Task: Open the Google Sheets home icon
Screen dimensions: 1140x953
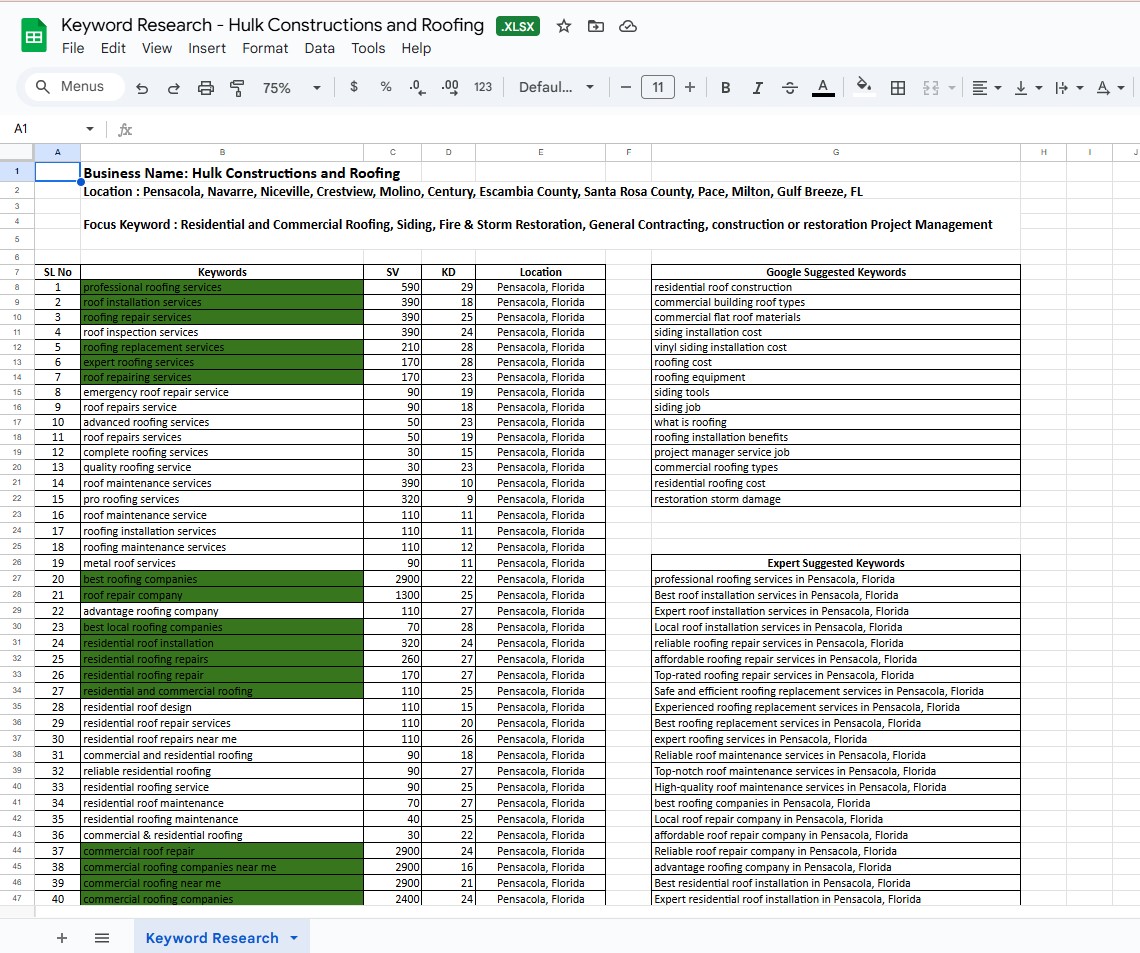Action: [33, 36]
